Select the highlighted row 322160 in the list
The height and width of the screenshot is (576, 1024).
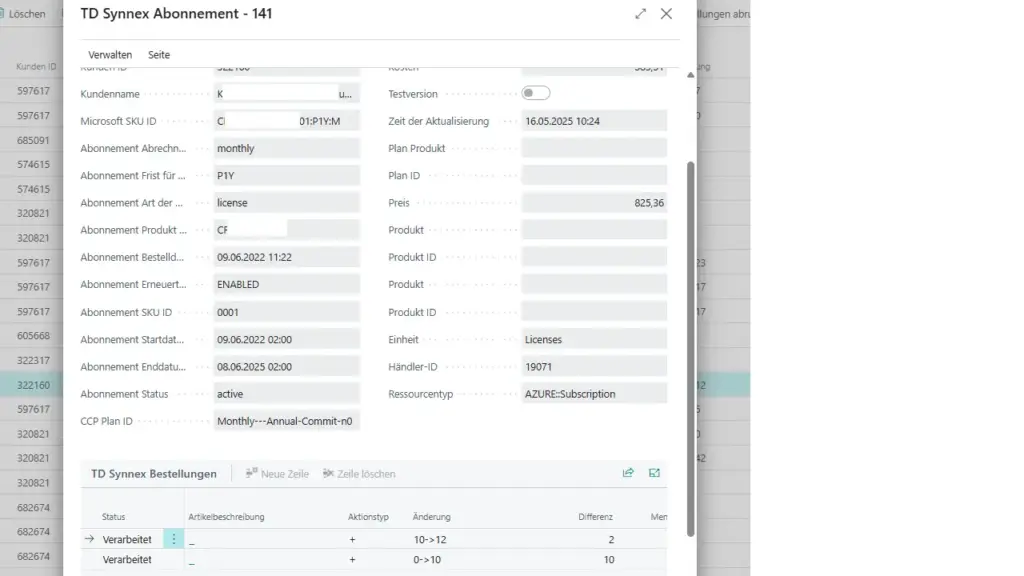click(33, 384)
